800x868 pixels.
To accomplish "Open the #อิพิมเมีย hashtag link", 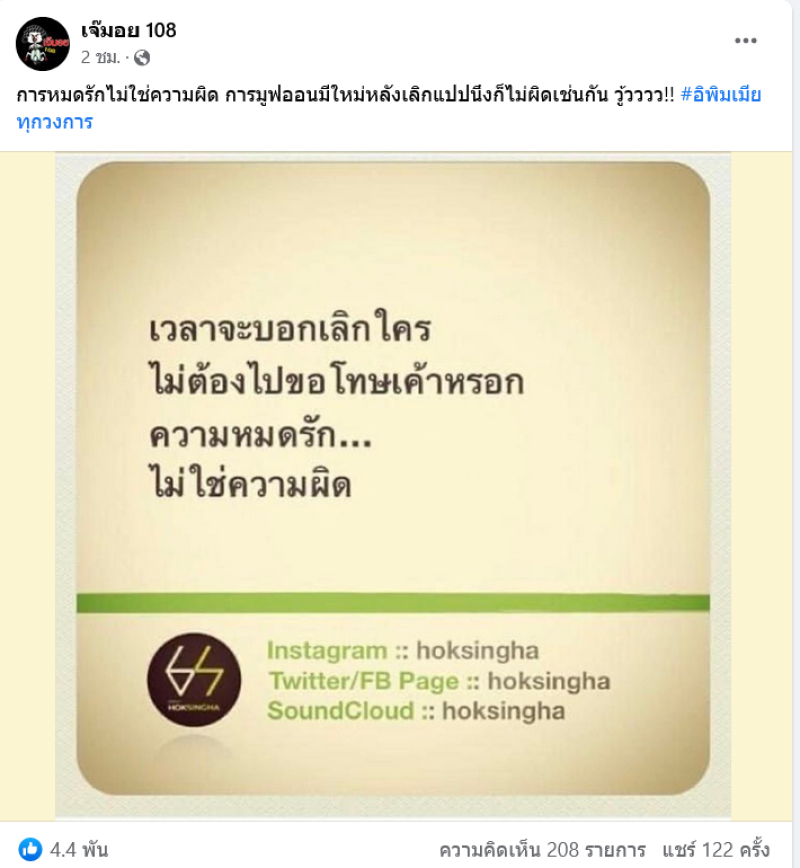I will point(721,95).
